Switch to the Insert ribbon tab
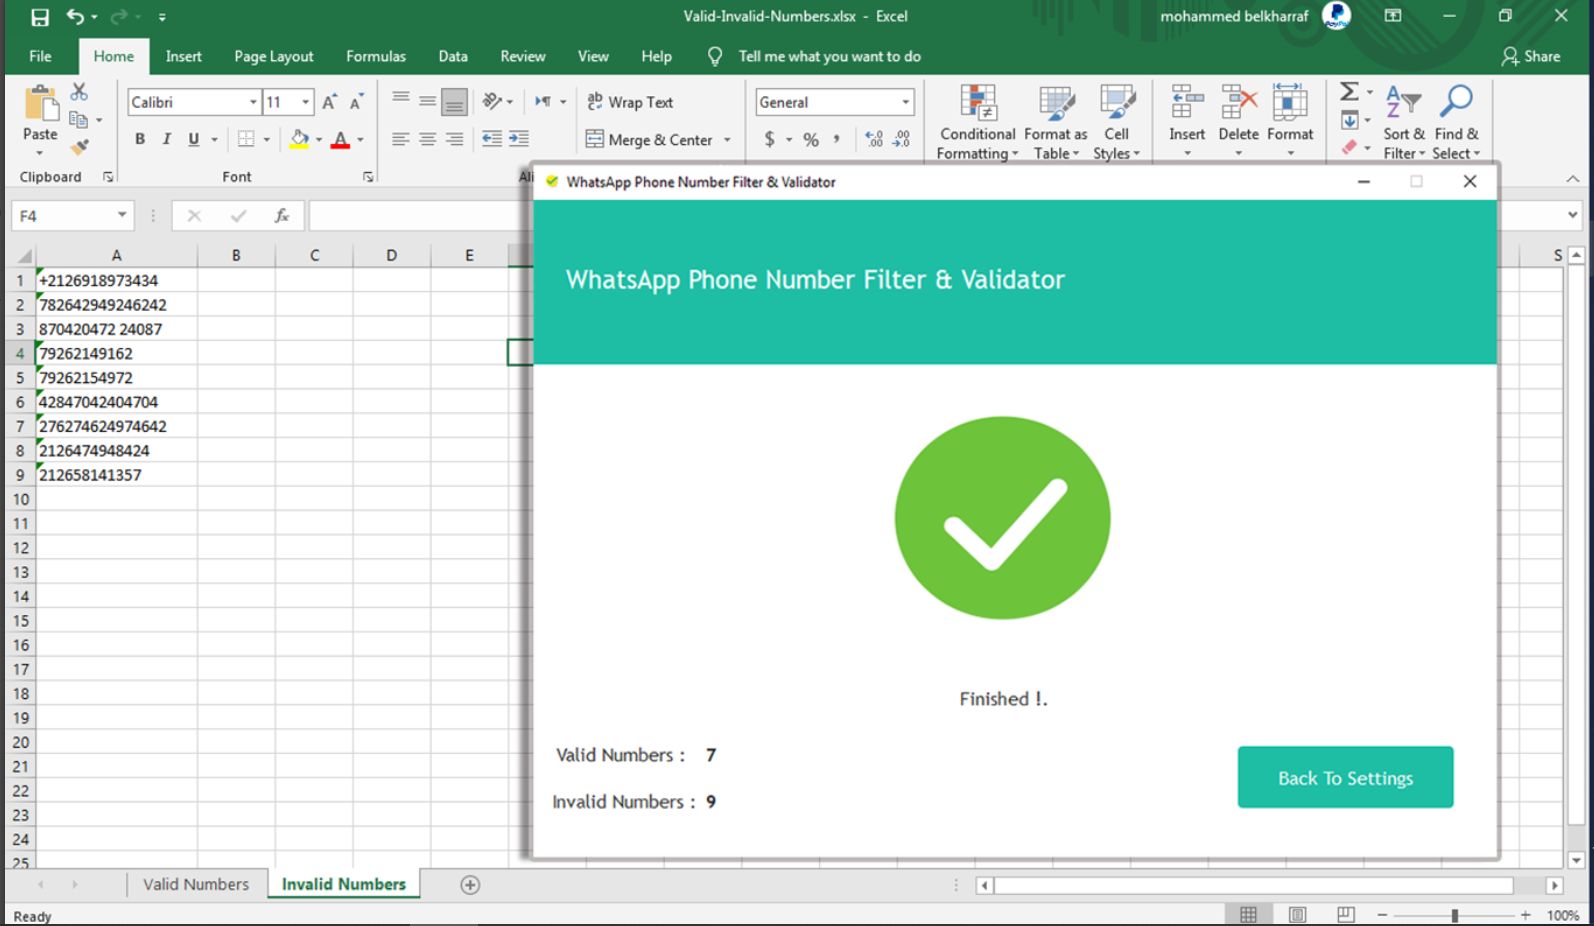Screen dimensions: 1594x926 click(184, 56)
